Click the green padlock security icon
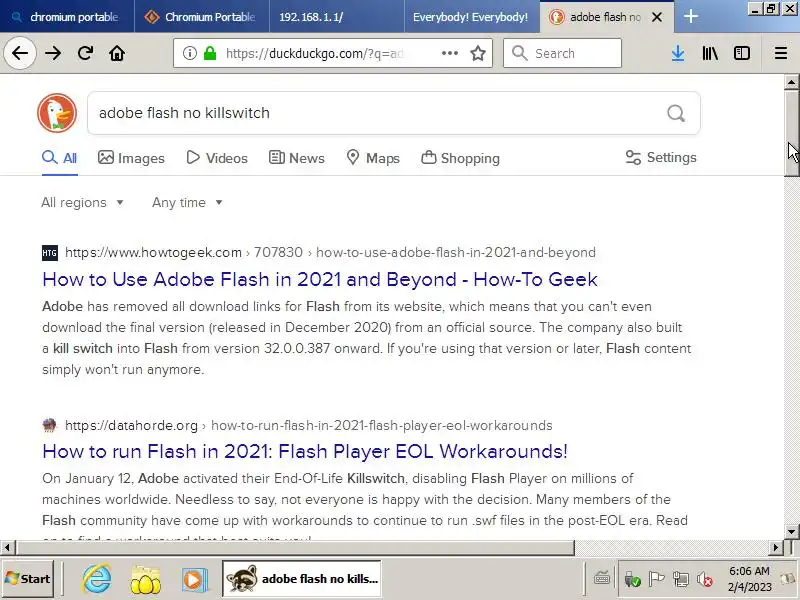 (210, 53)
